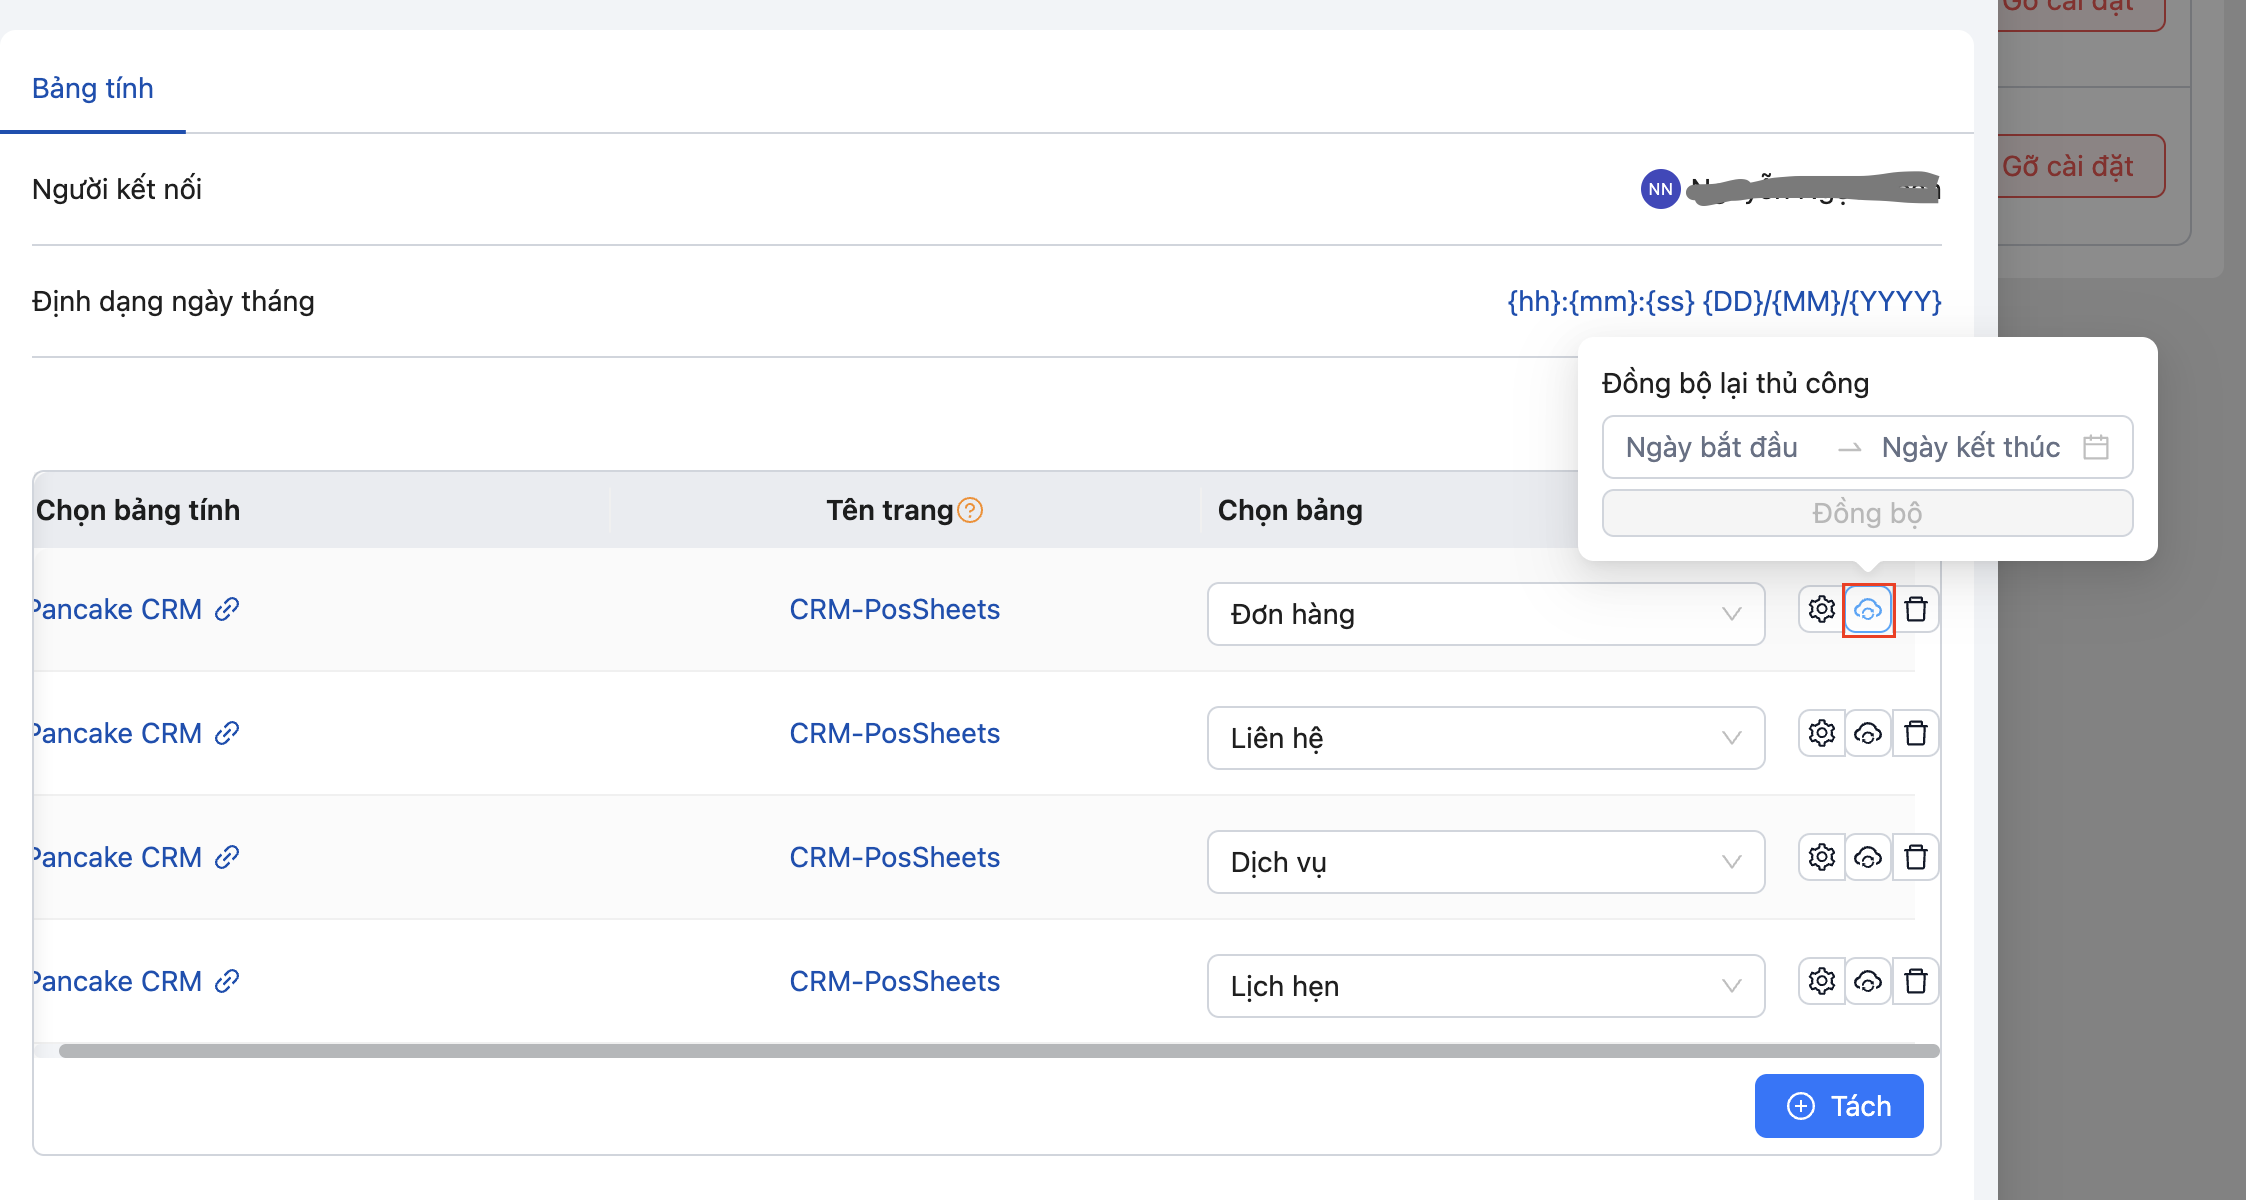
Task: Open settings gear for Đơn hàng row
Action: pos(1821,609)
